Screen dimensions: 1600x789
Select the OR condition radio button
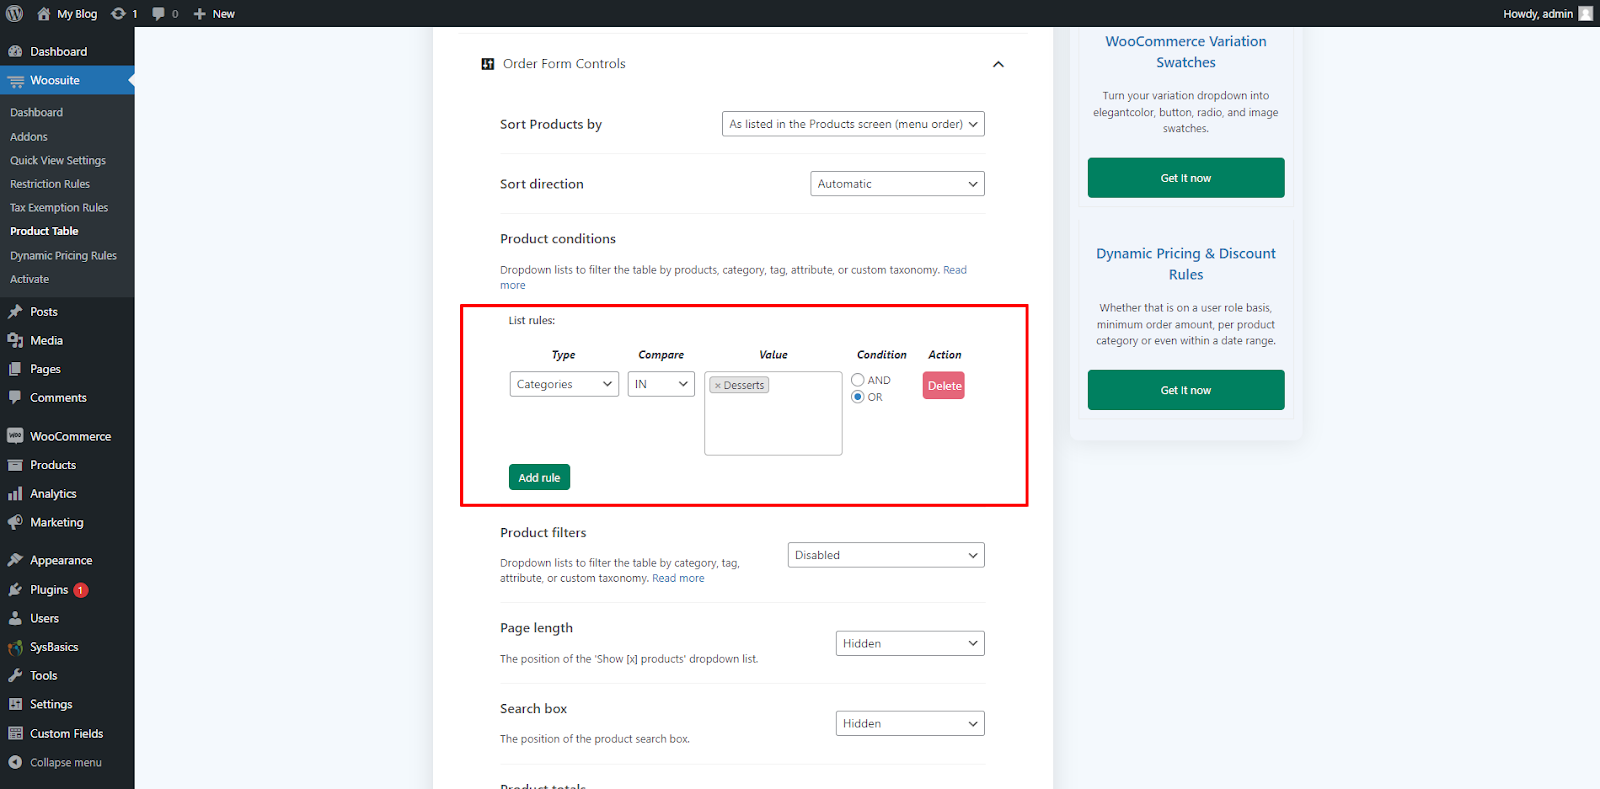[x=858, y=397]
